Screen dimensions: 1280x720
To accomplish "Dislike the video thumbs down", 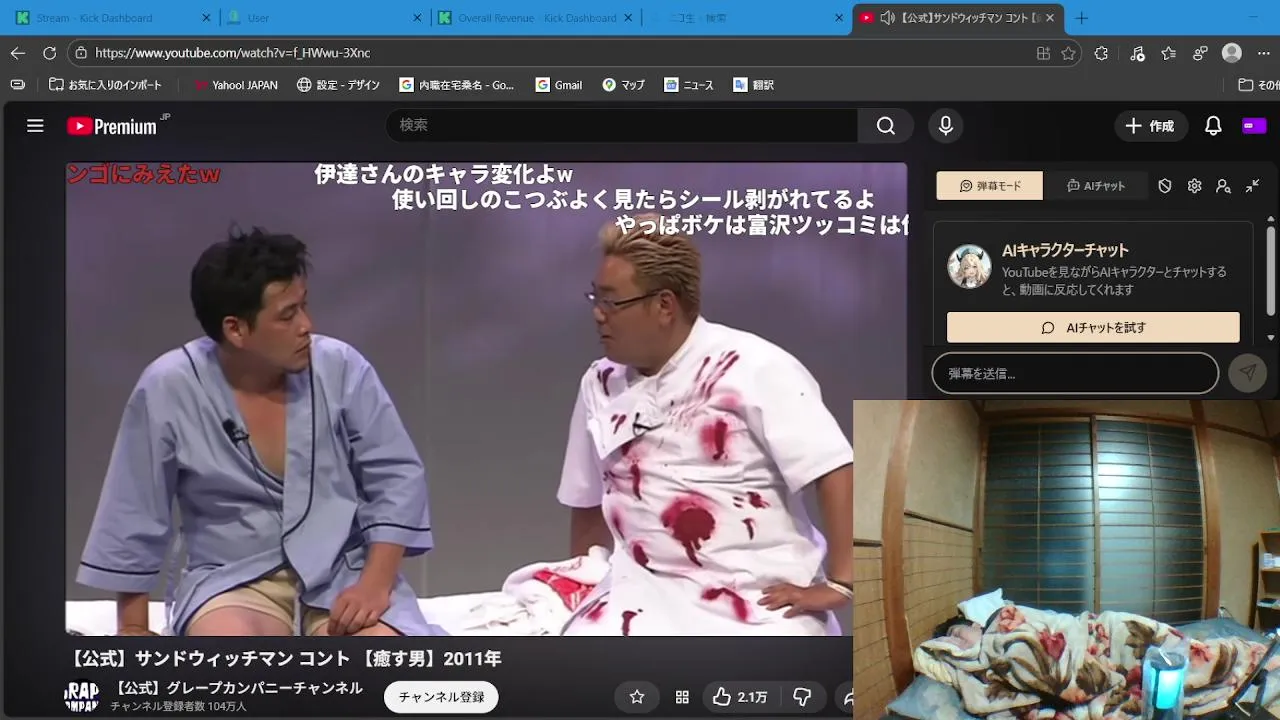I will pyautogui.click(x=802, y=697).
